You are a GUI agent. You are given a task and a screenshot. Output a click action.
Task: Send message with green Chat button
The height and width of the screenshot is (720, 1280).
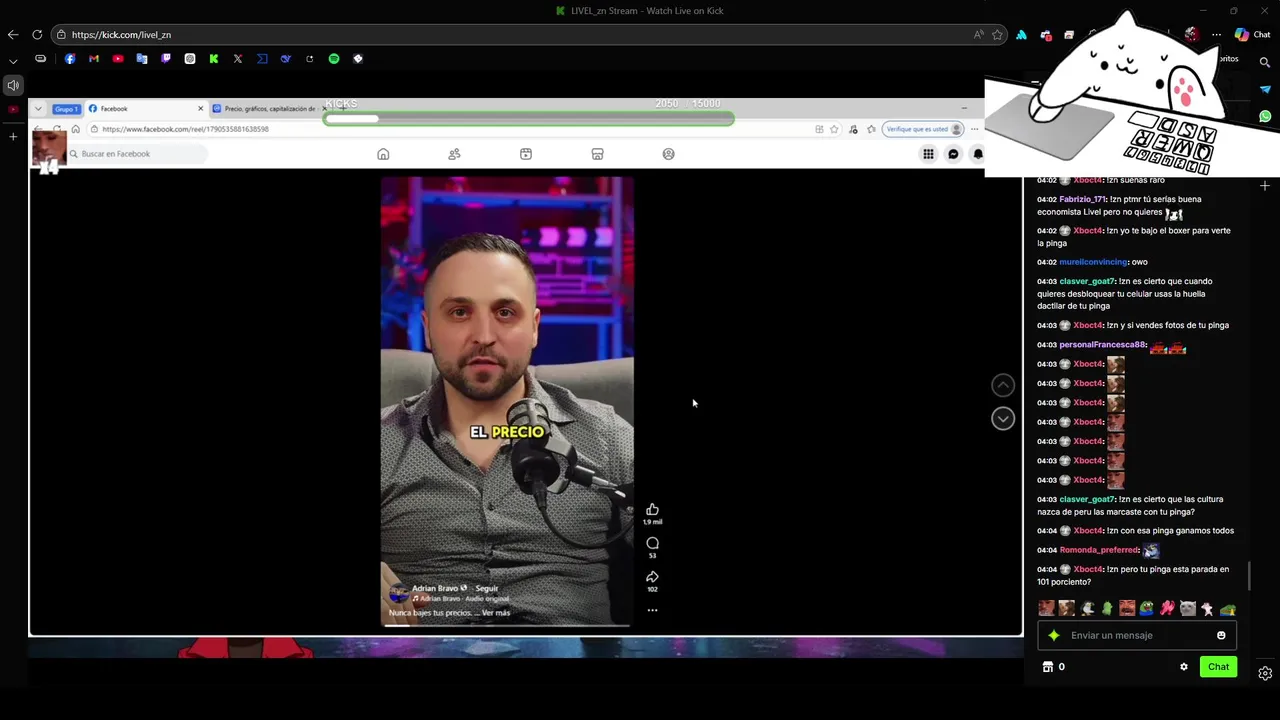click(1218, 667)
